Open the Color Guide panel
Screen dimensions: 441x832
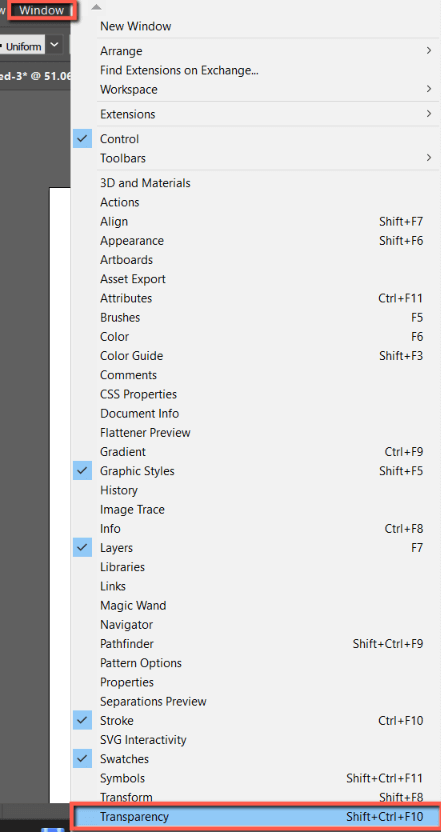click(x=256, y=356)
